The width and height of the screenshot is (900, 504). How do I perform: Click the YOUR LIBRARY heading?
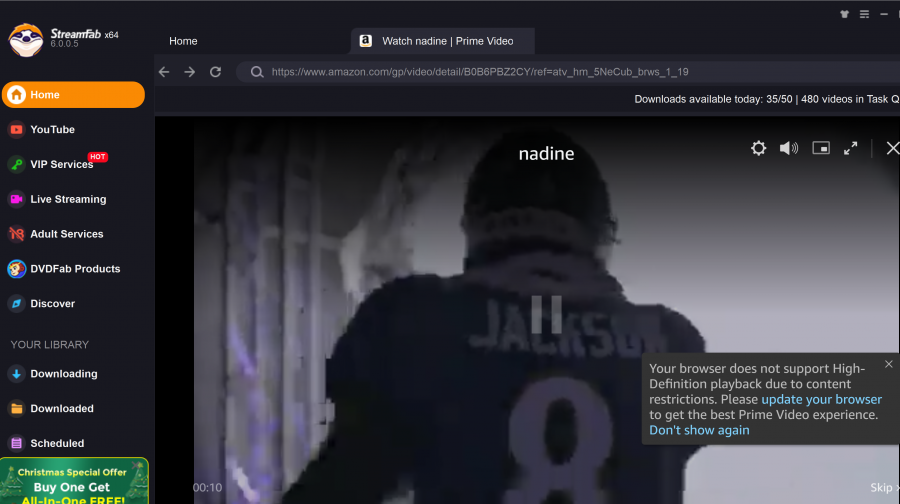pyautogui.click(x=49, y=345)
